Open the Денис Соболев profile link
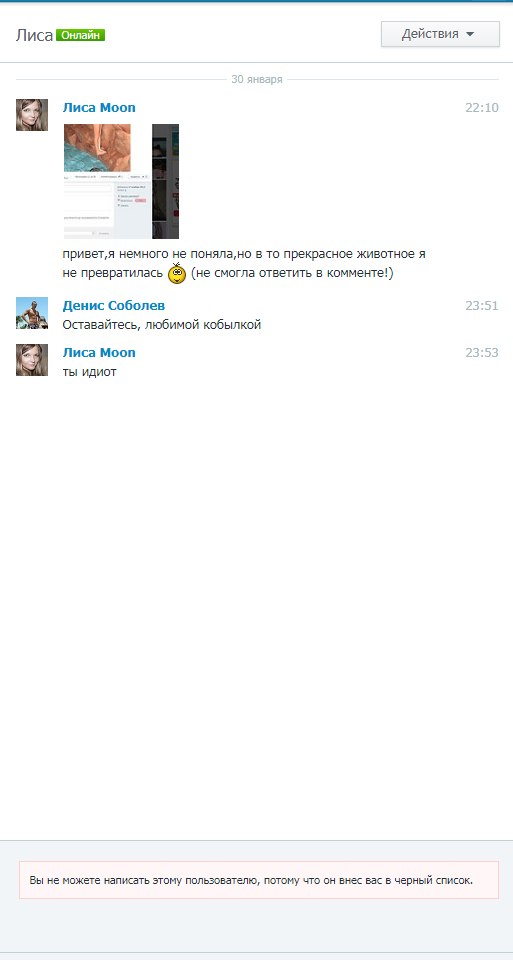Image resolution: width=513 pixels, height=960 pixels. [x=114, y=306]
